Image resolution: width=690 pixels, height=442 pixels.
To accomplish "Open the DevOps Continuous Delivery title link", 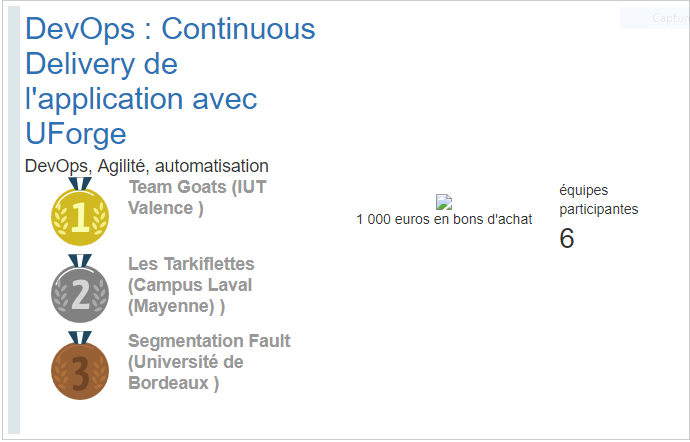I will (170, 81).
